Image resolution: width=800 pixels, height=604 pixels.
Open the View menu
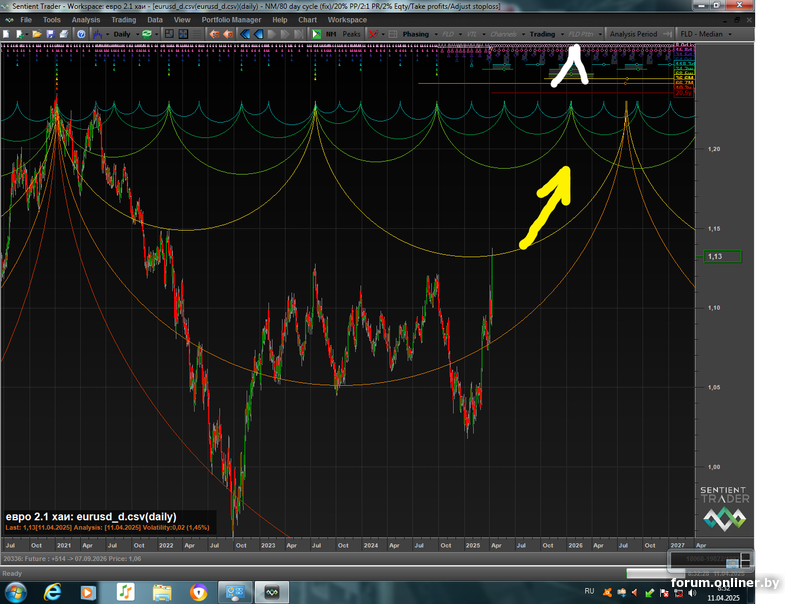coord(182,20)
